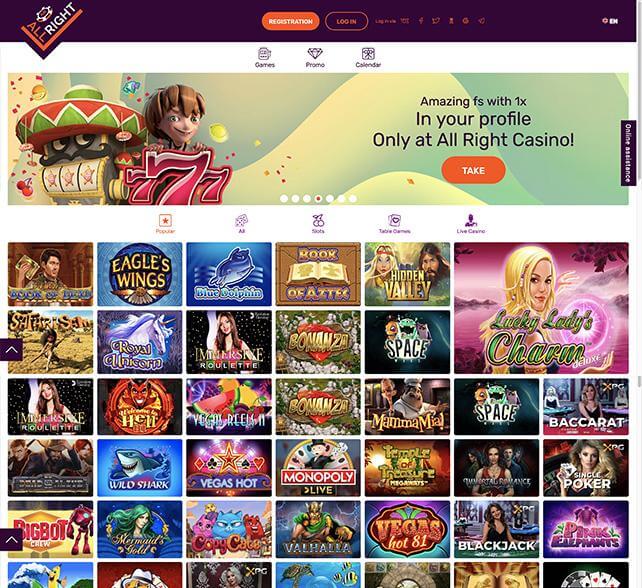Click the REGISTRATION button
This screenshot has height=588, width=642.
coord(290,21)
